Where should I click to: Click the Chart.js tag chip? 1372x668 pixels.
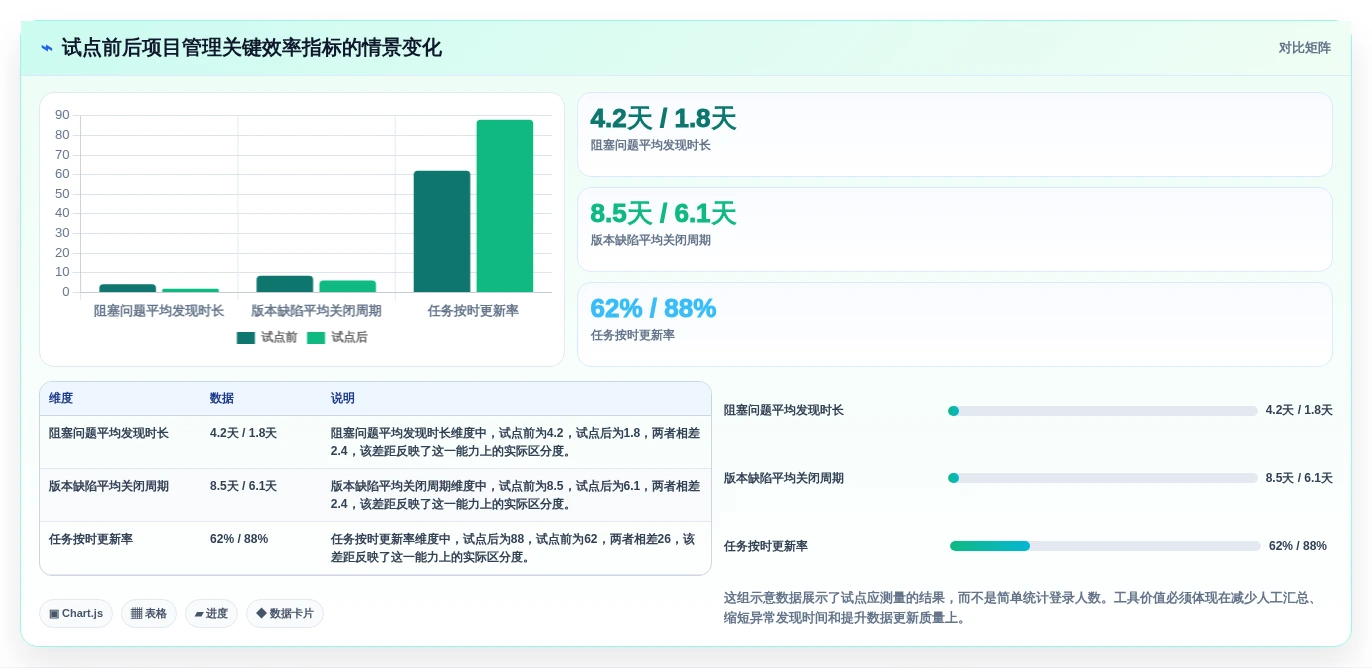(x=76, y=613)
